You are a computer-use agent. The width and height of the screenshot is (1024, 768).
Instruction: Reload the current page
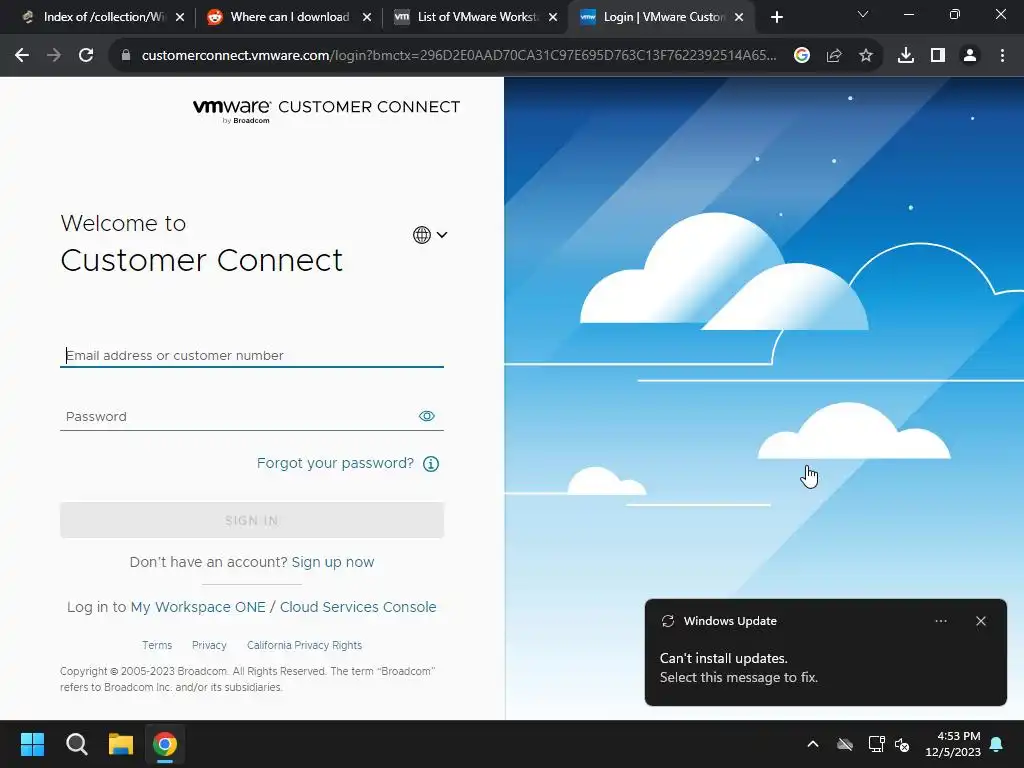pyautogui.click(x=86, y=56)
